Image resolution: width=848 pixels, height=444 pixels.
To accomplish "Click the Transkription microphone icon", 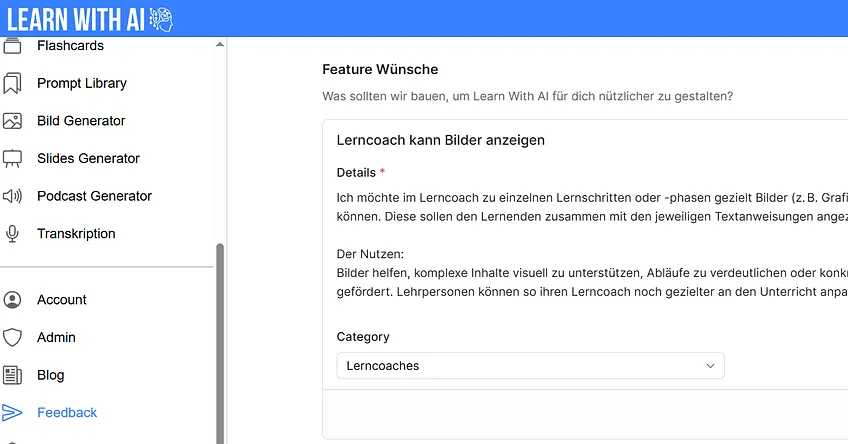I will click(12, 234).
